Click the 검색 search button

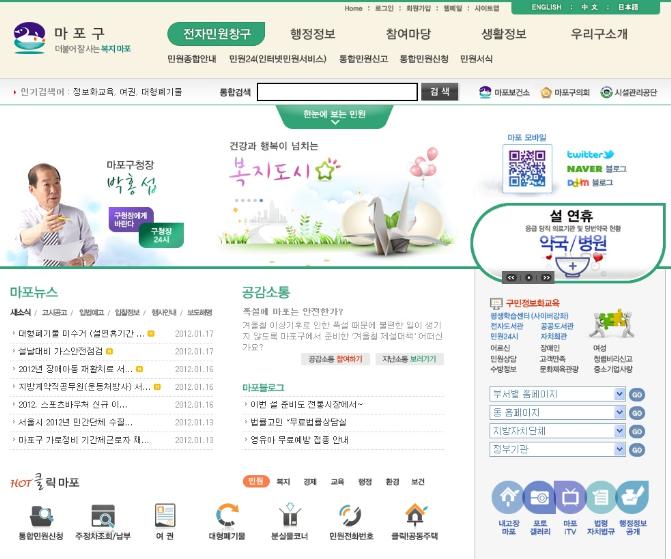pos(439,92)
